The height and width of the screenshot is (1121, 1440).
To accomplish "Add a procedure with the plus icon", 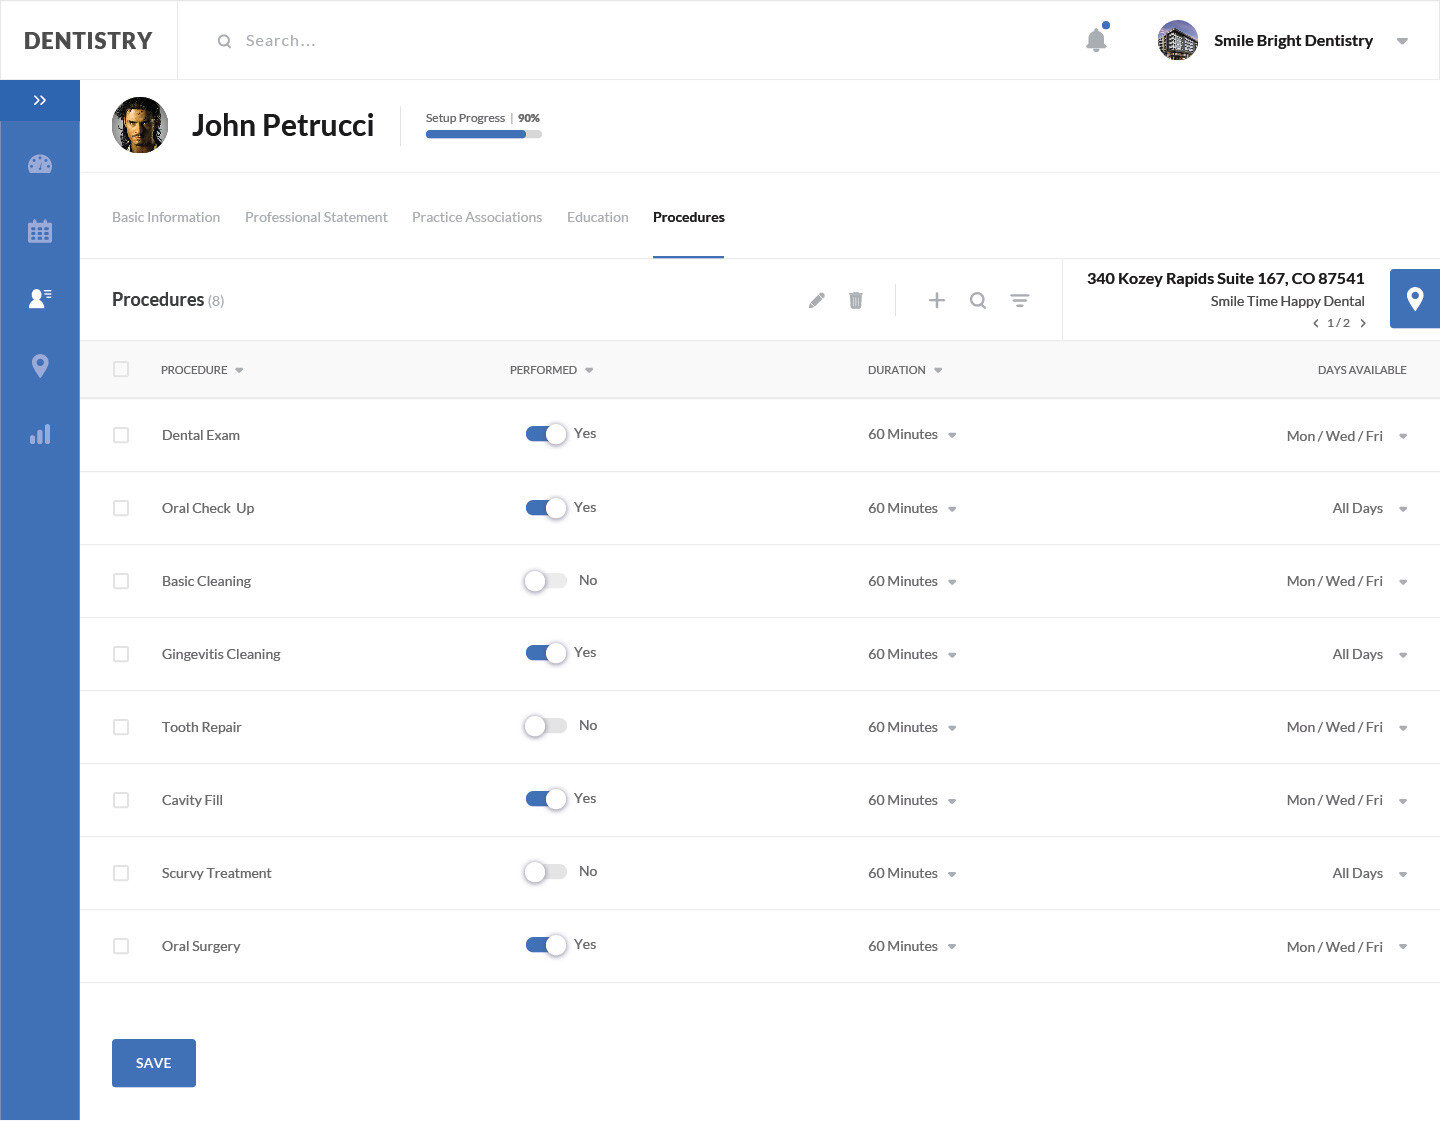I will tap(937, 300).
